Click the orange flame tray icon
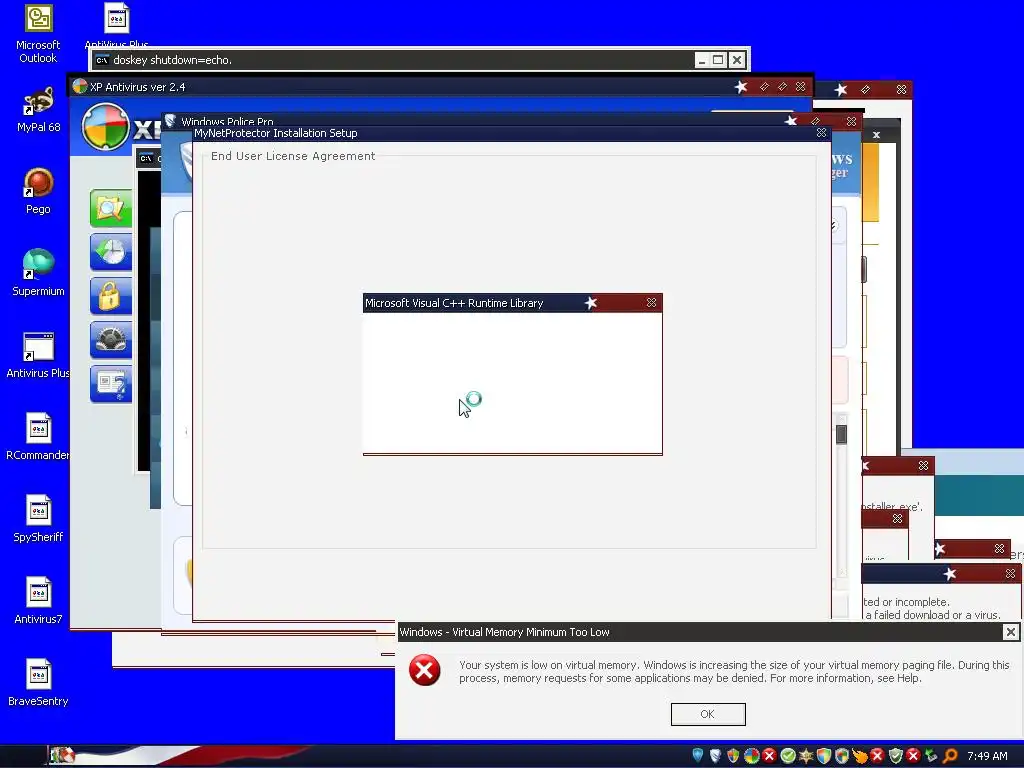The width and height of the screenshot is (1024, 768). click(x=859, y=756)
